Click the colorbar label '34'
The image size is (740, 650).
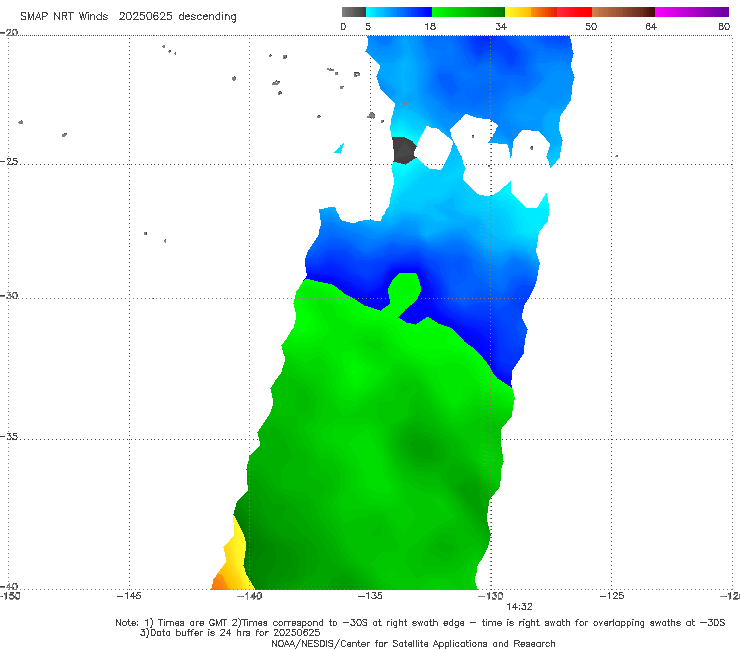(501, 26)
